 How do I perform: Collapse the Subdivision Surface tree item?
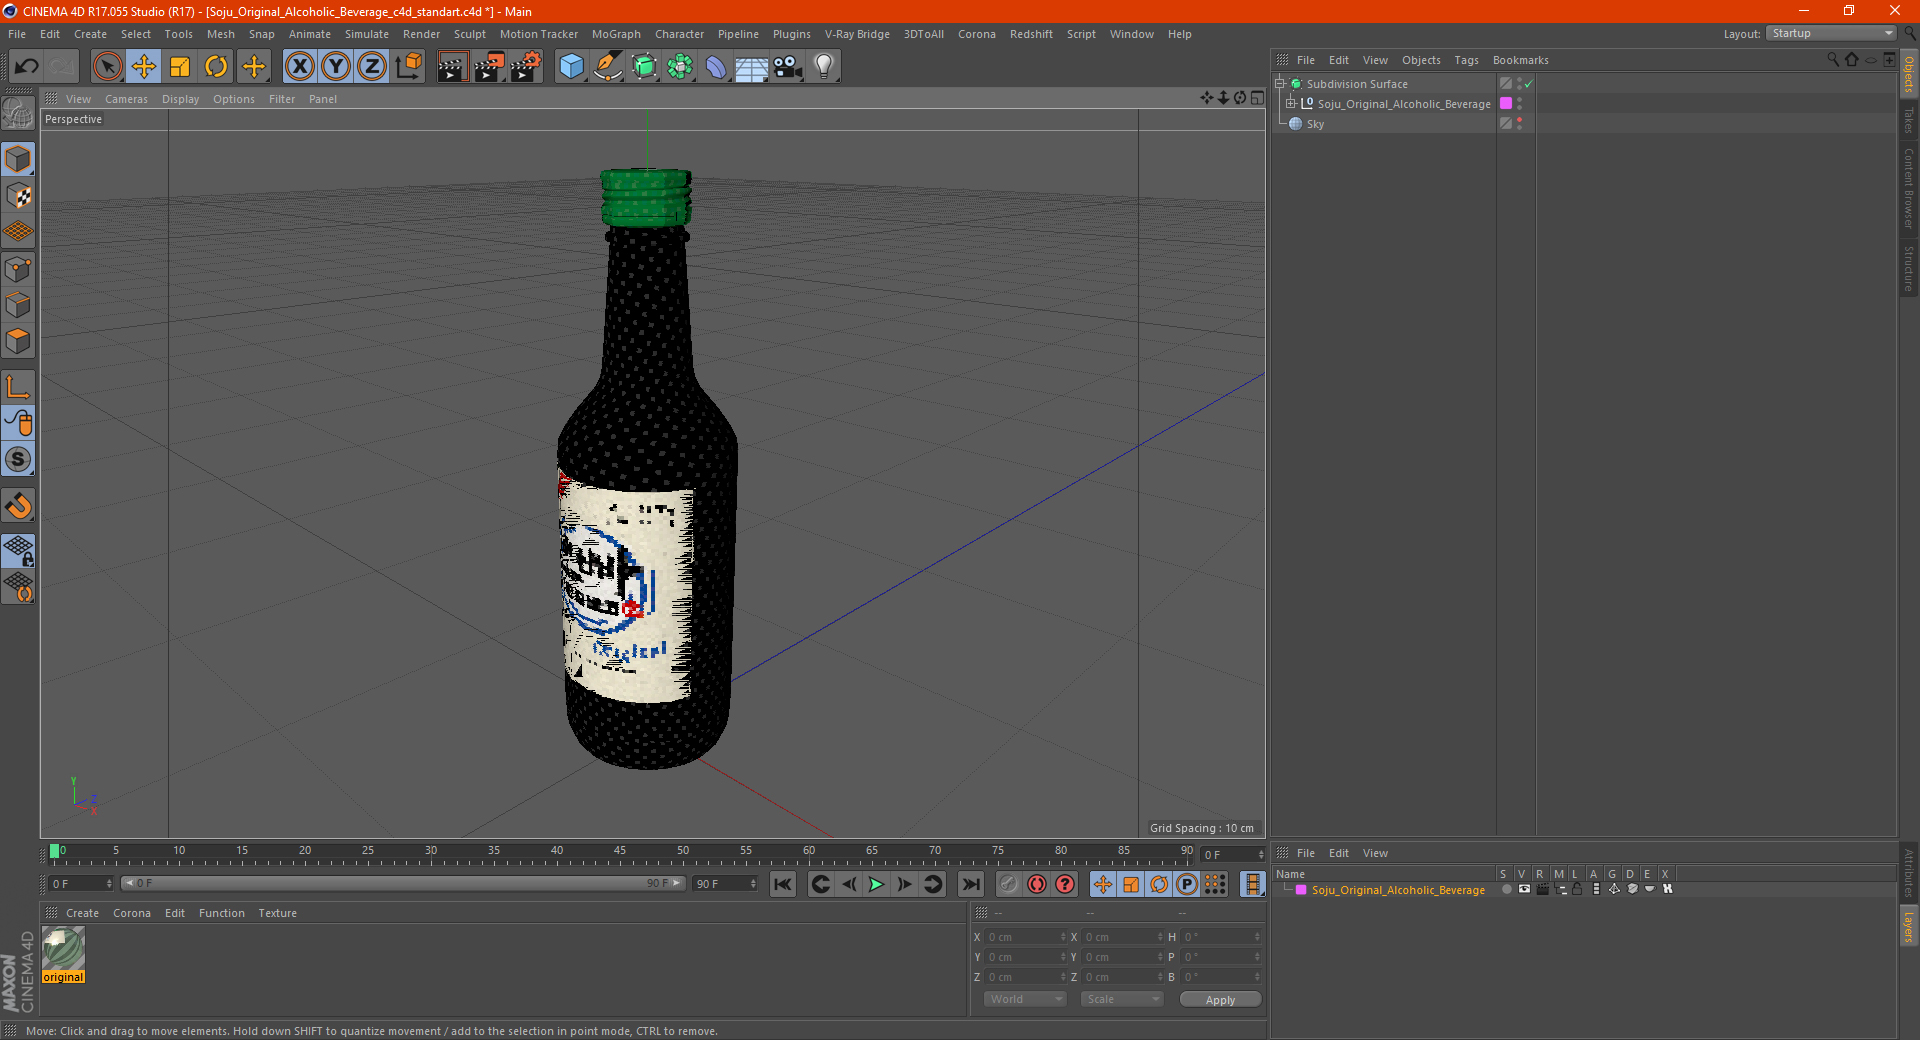coord(1280,84)
